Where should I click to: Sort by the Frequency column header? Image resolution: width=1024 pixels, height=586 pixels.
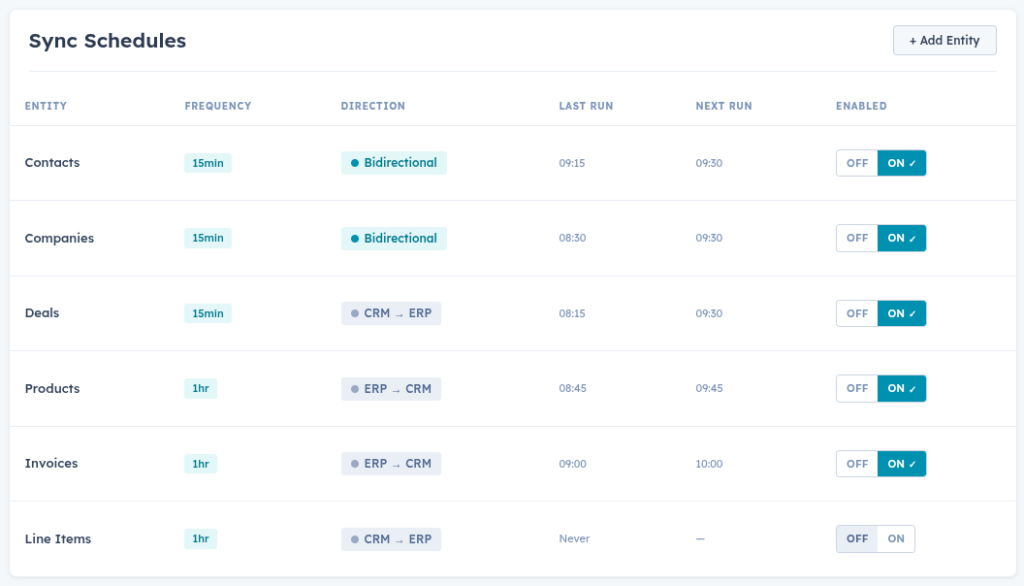tap(217, 106)
